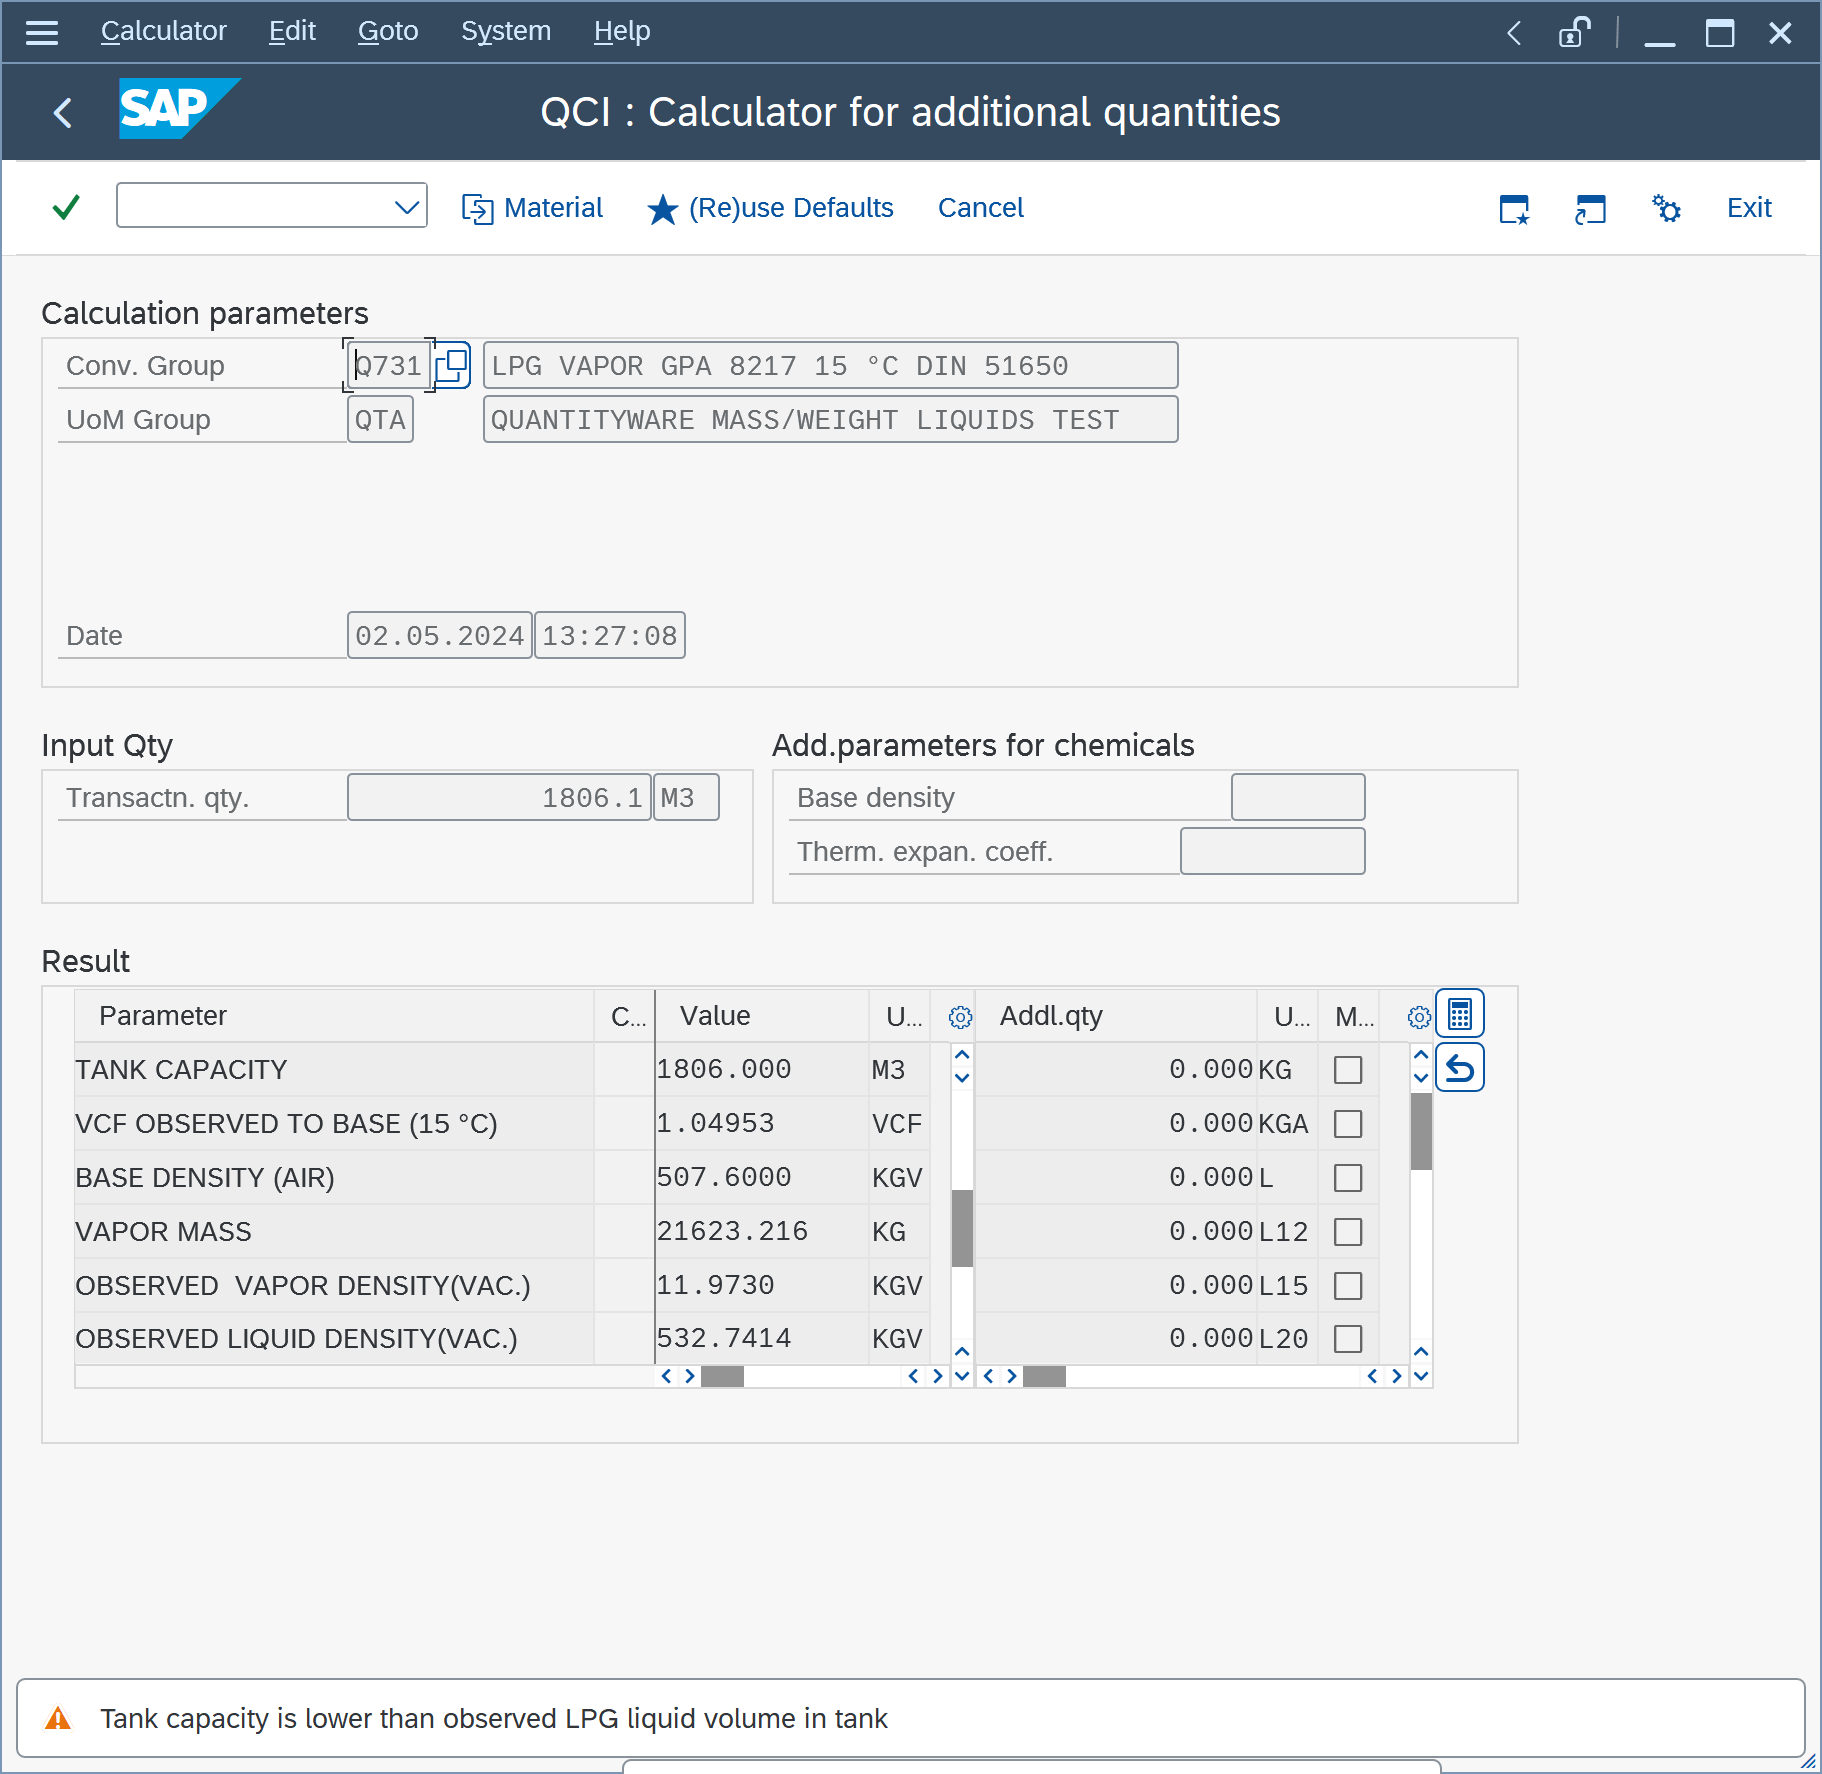This screenshot has height=1774, width=1822.
Task: Click the green checkmark confirm icon
Action: (65, 207)
